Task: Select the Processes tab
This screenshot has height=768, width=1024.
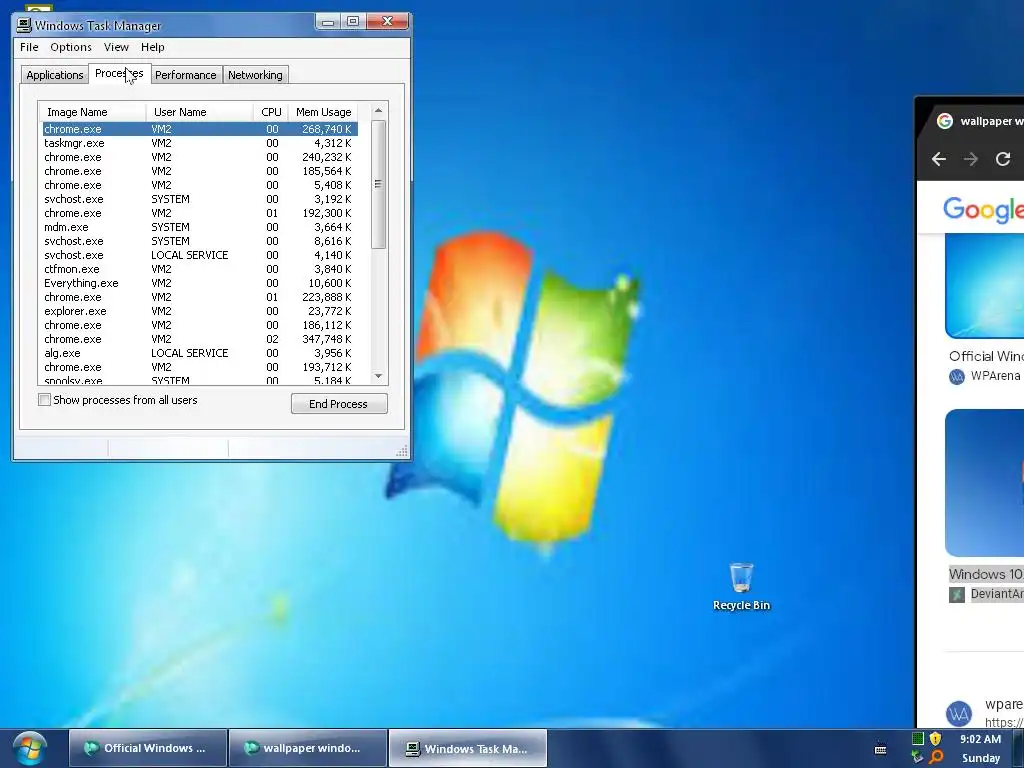Action: point(119,74)
